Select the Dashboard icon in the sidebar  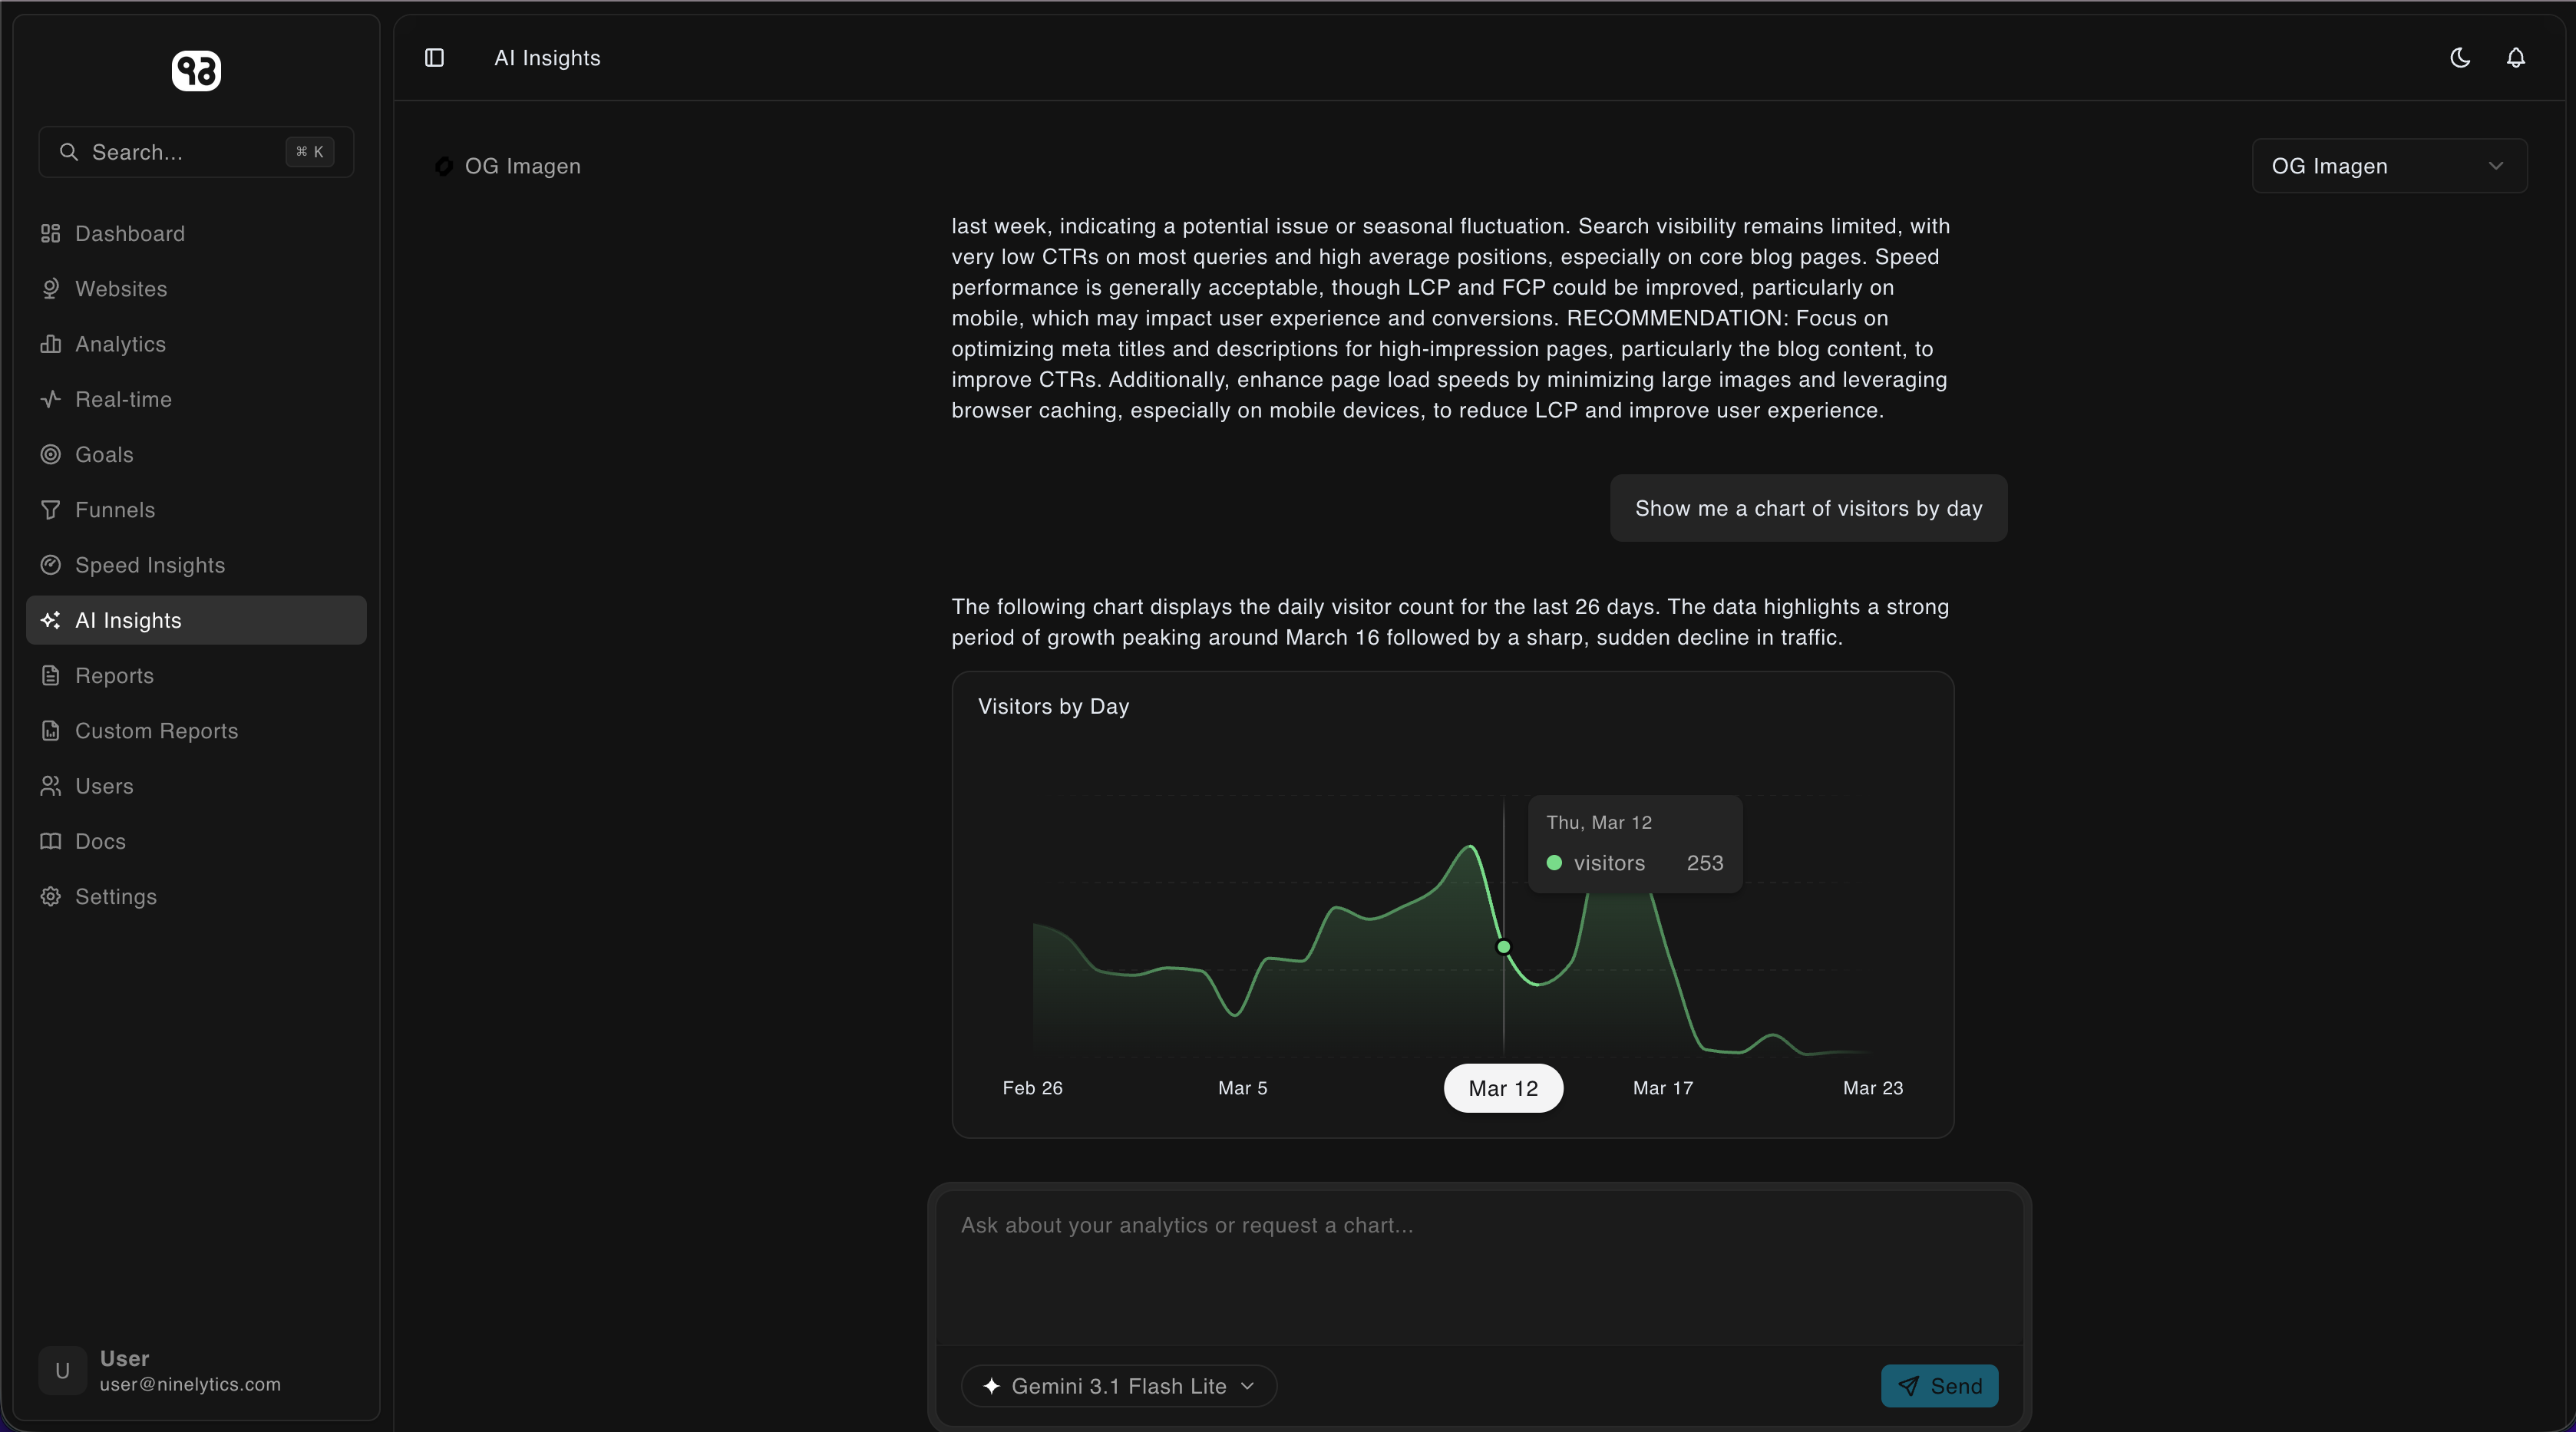pyautogui.click(x=51, y=234)
